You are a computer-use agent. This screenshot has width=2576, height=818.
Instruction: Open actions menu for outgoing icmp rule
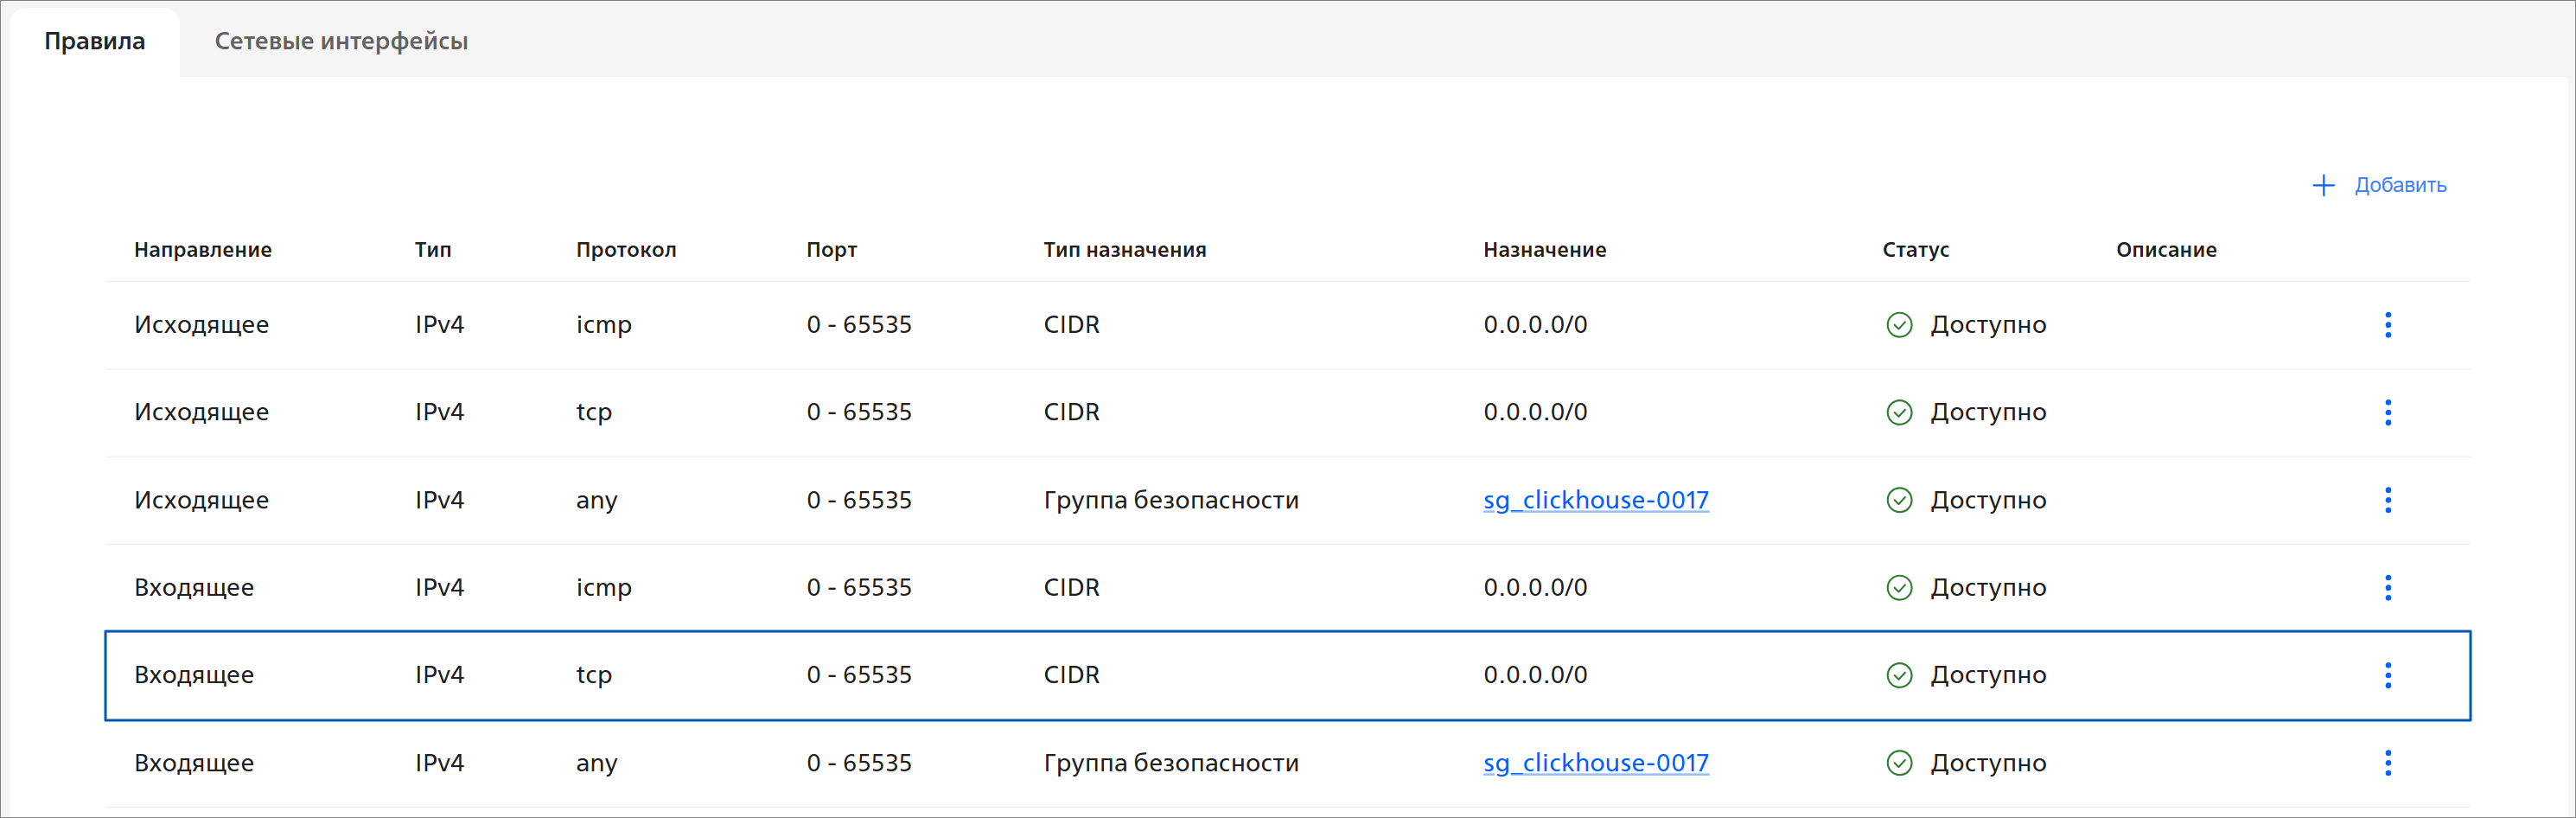[2387, 325]
